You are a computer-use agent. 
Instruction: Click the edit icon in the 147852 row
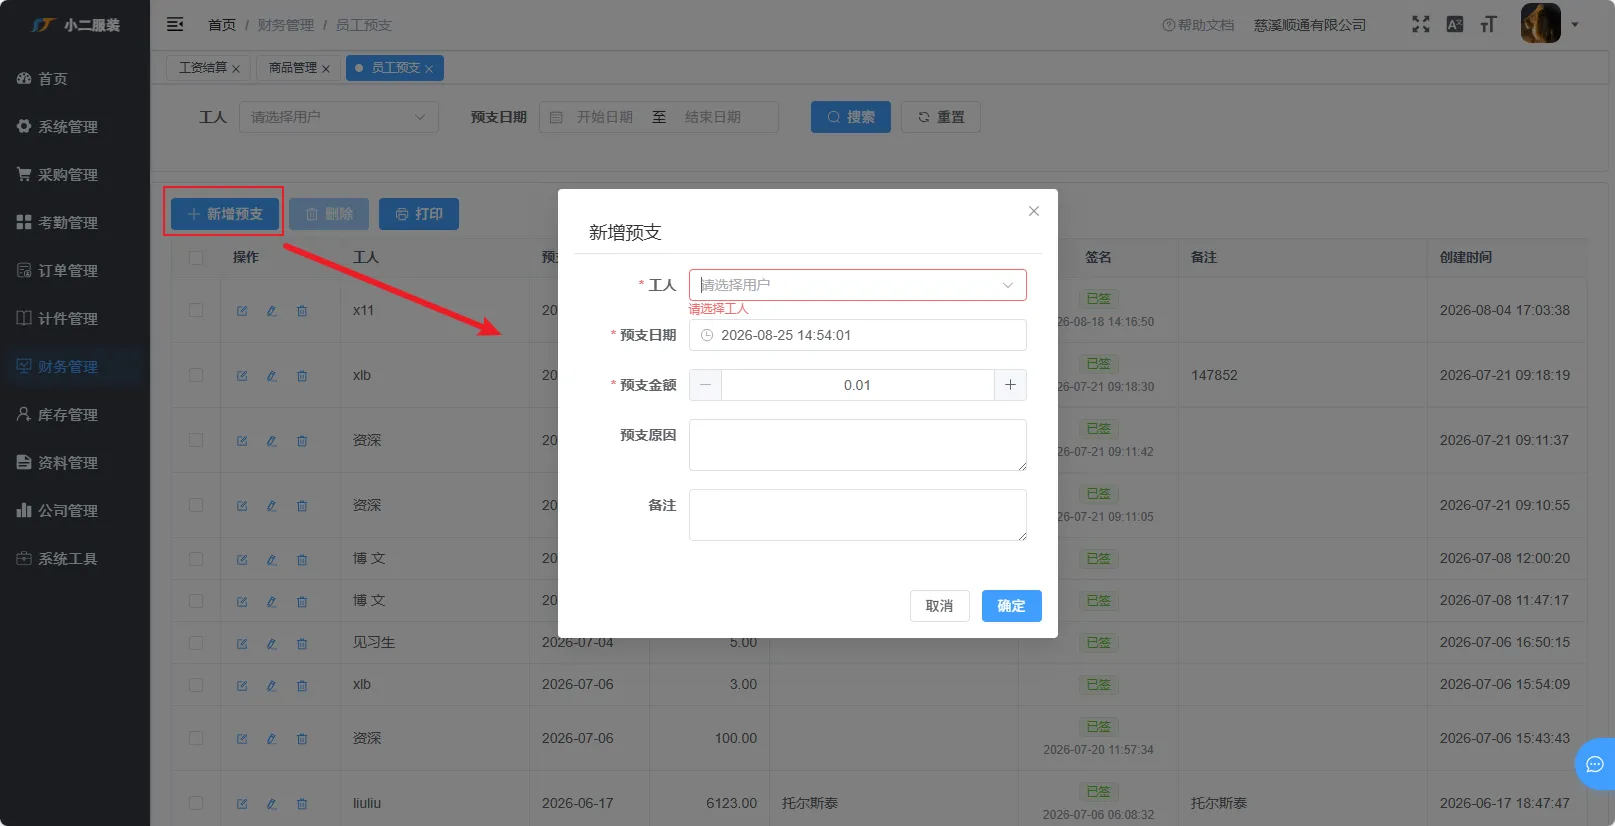tap(242, 376)
